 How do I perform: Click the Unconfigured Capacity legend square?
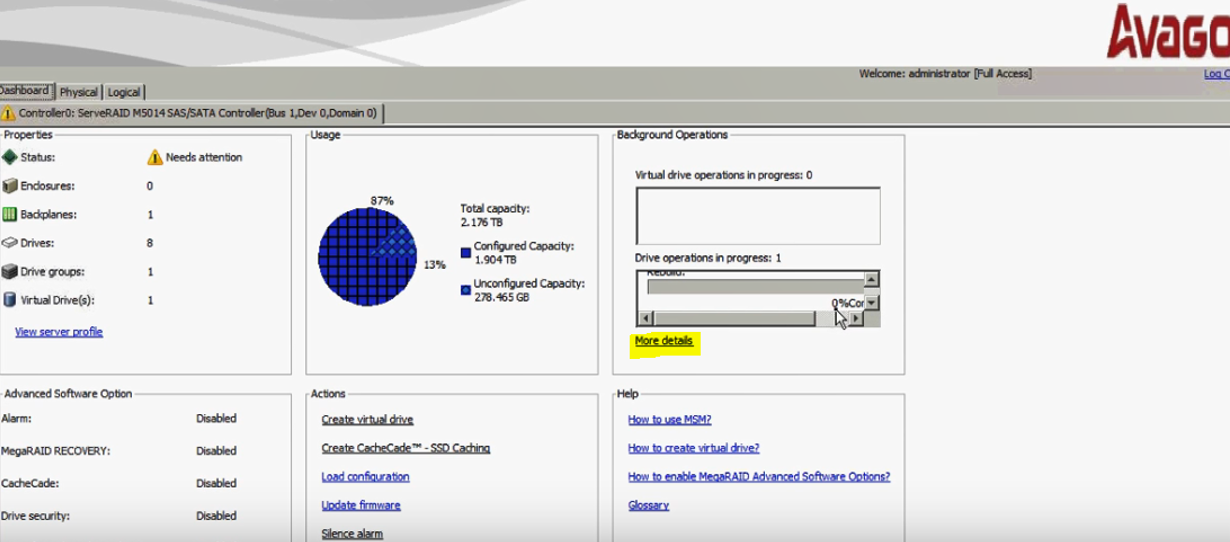click(x=466, y=290)
